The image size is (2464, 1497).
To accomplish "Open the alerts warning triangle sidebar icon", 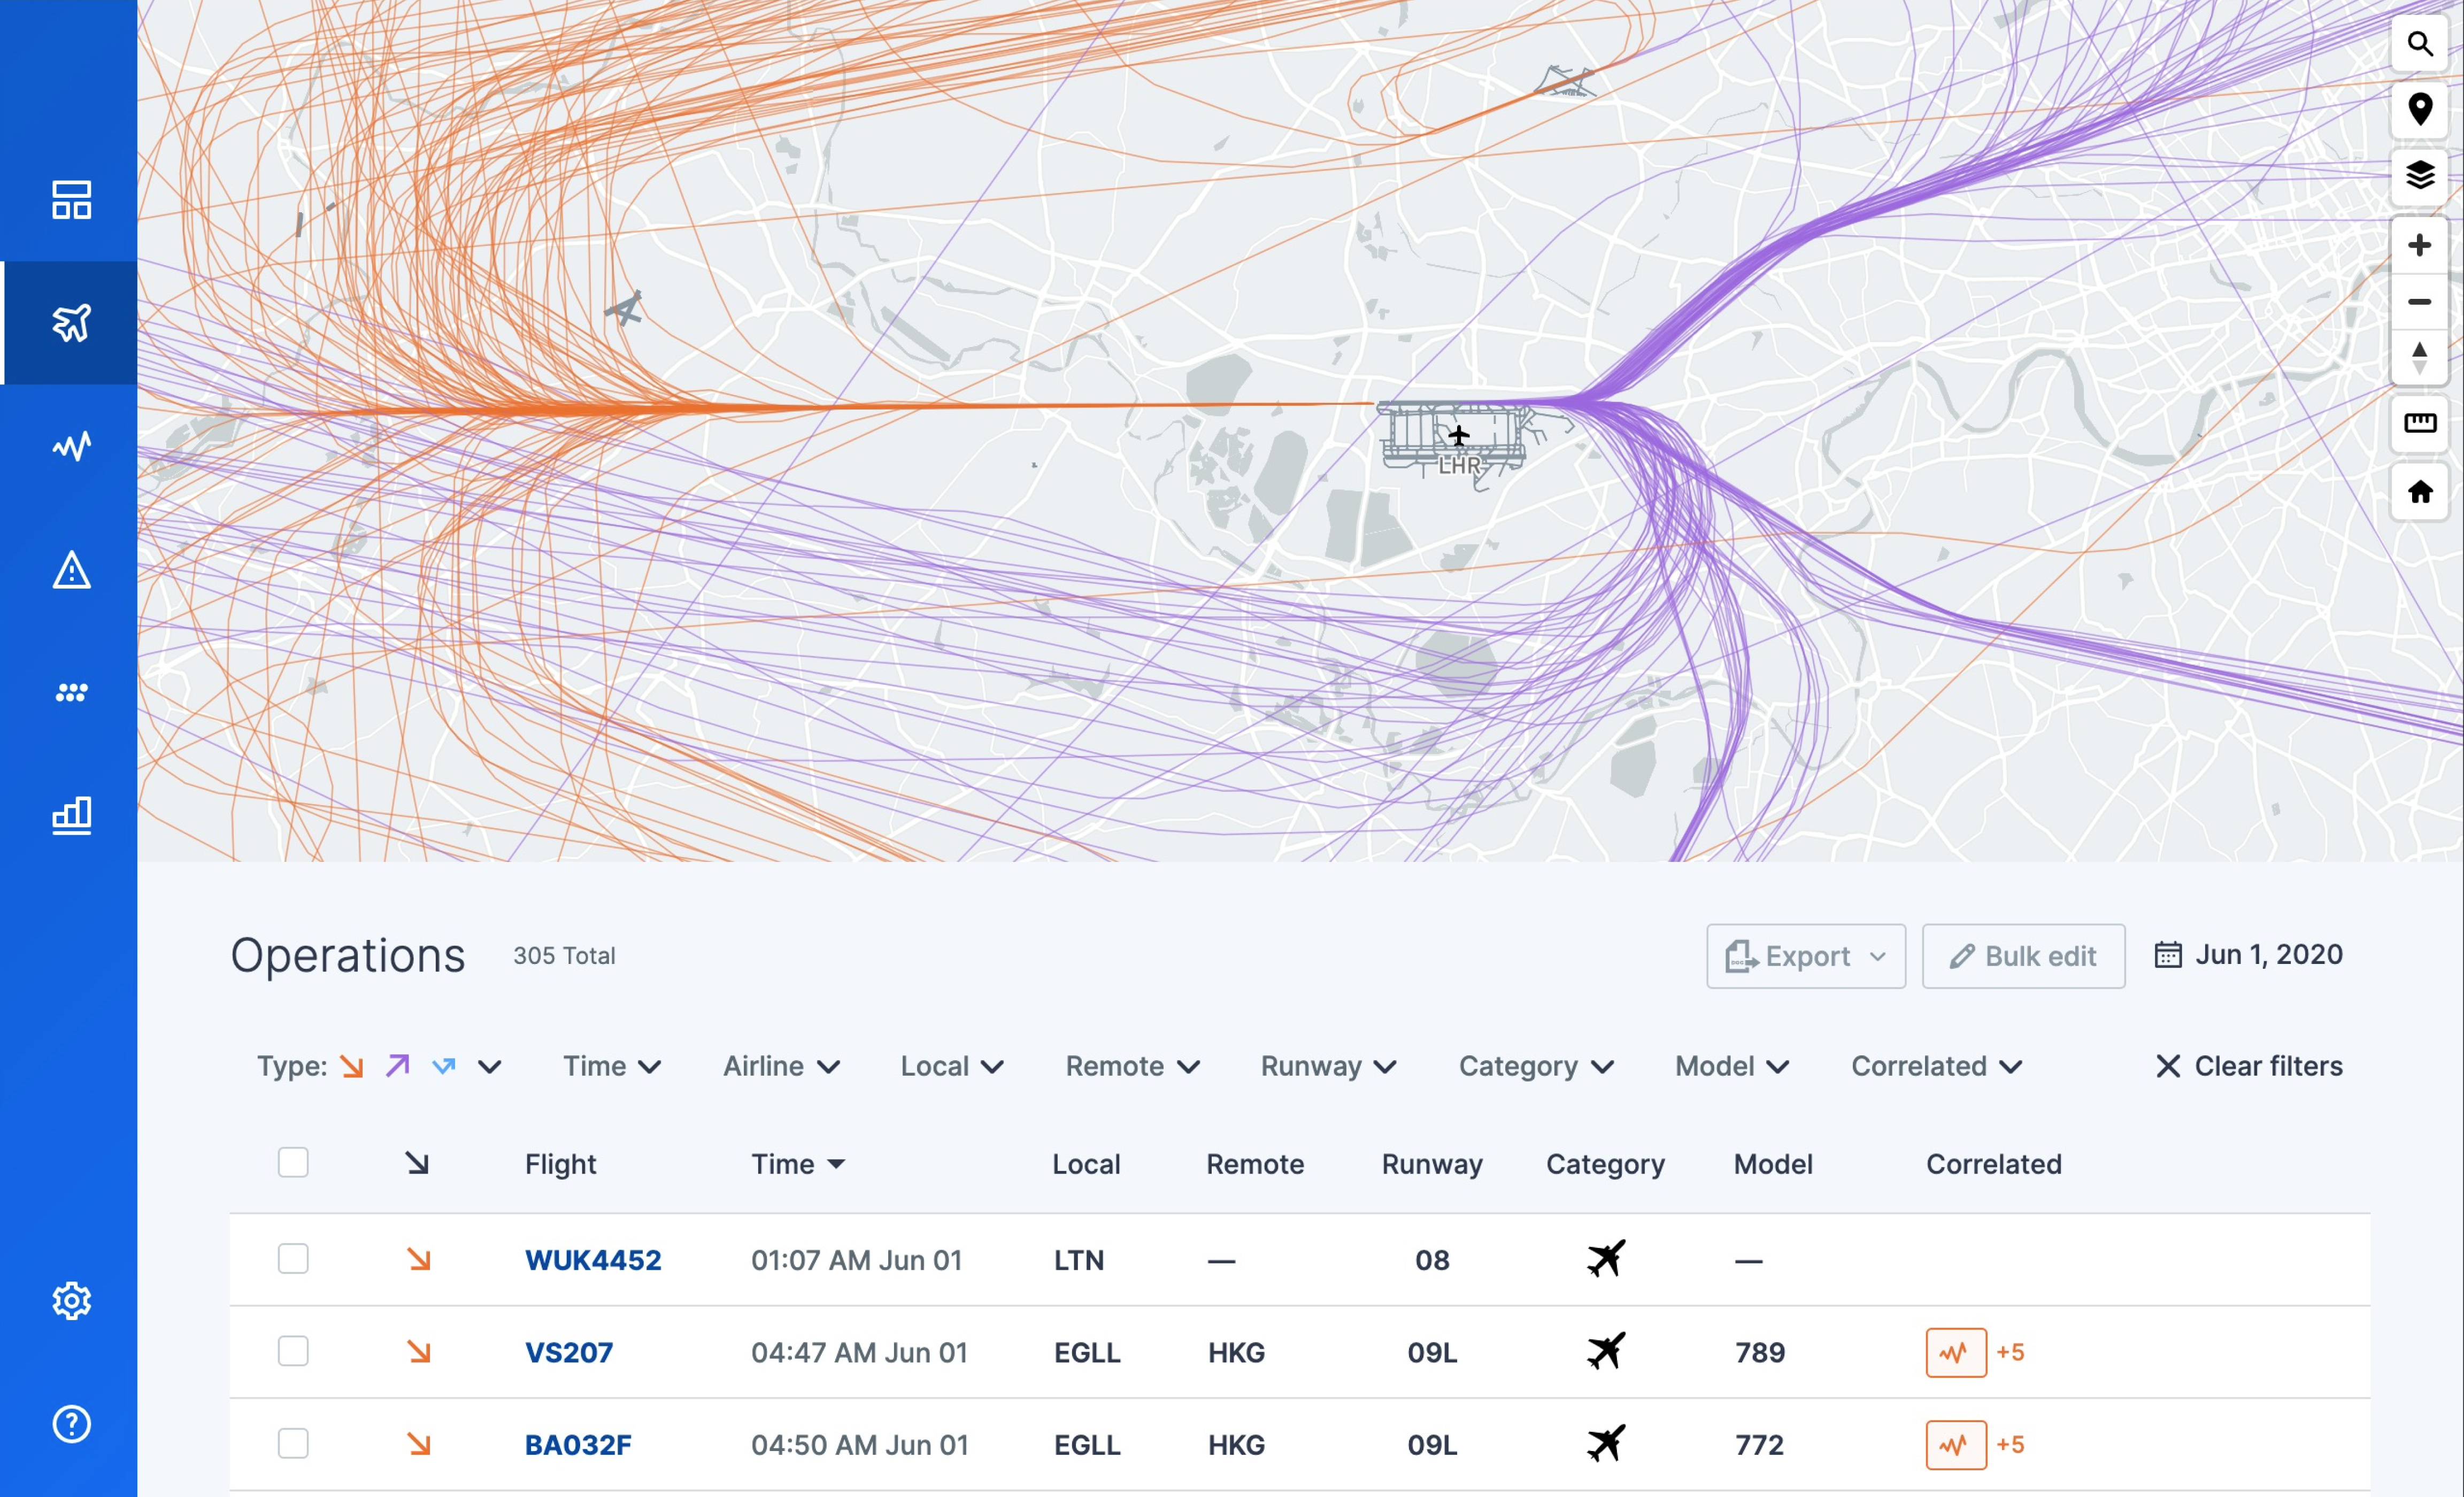I will click(71, 570).
